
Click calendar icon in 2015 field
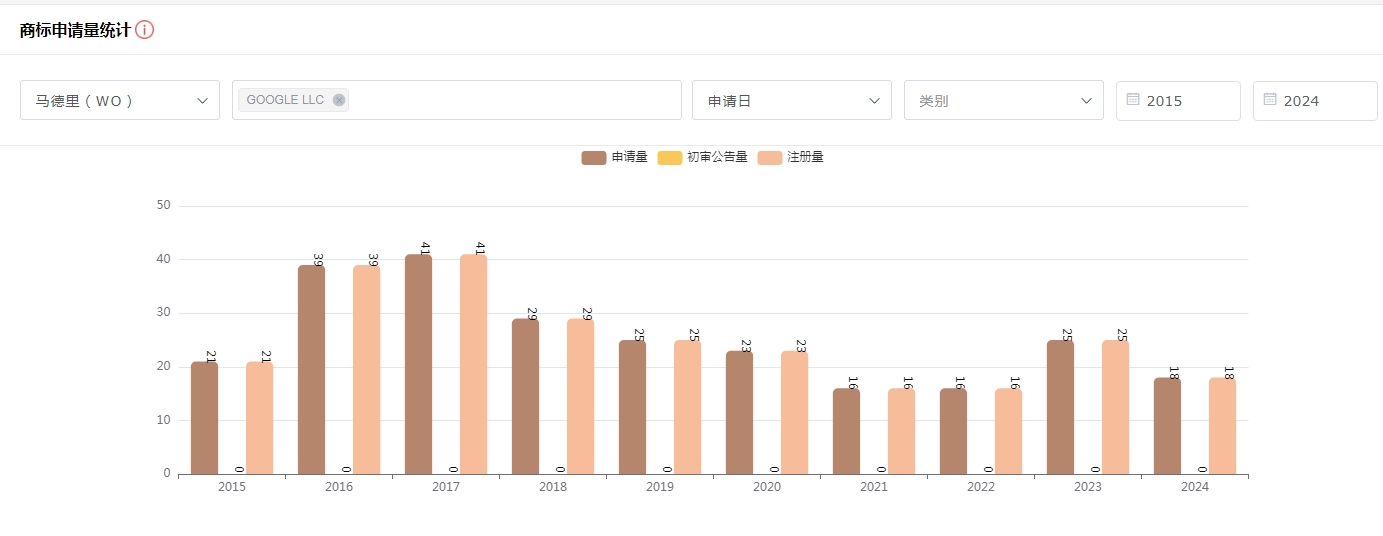(x=1133, y=100)
